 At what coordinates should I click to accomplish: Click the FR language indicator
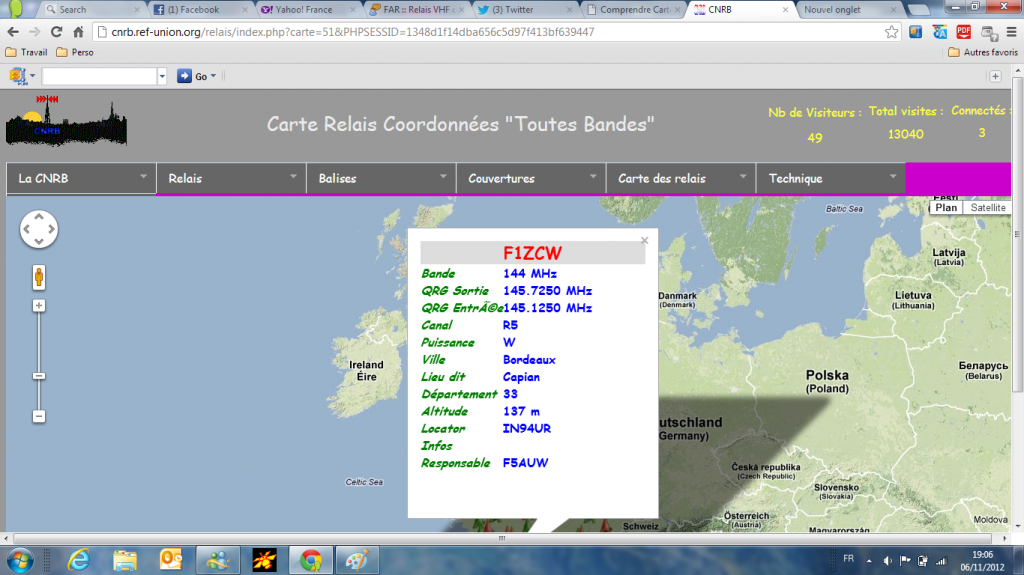848,559
